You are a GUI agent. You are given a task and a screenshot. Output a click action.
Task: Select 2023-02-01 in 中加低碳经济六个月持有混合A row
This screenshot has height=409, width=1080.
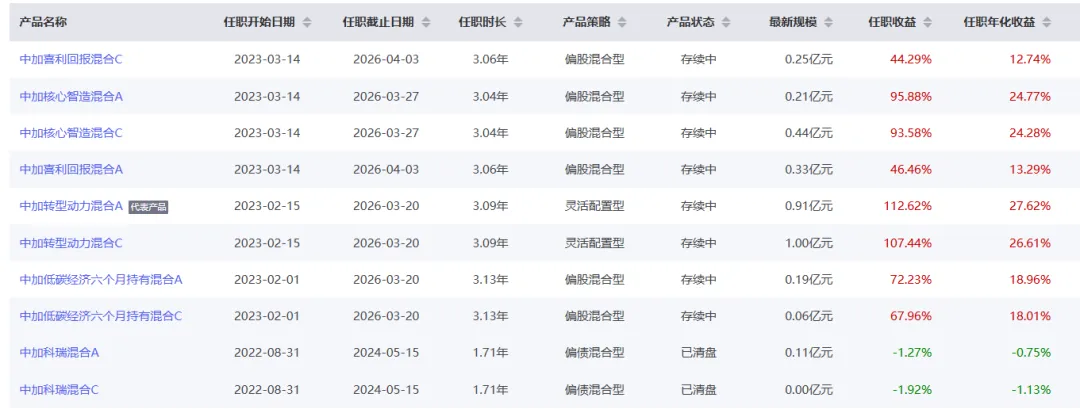click(267, 280)
